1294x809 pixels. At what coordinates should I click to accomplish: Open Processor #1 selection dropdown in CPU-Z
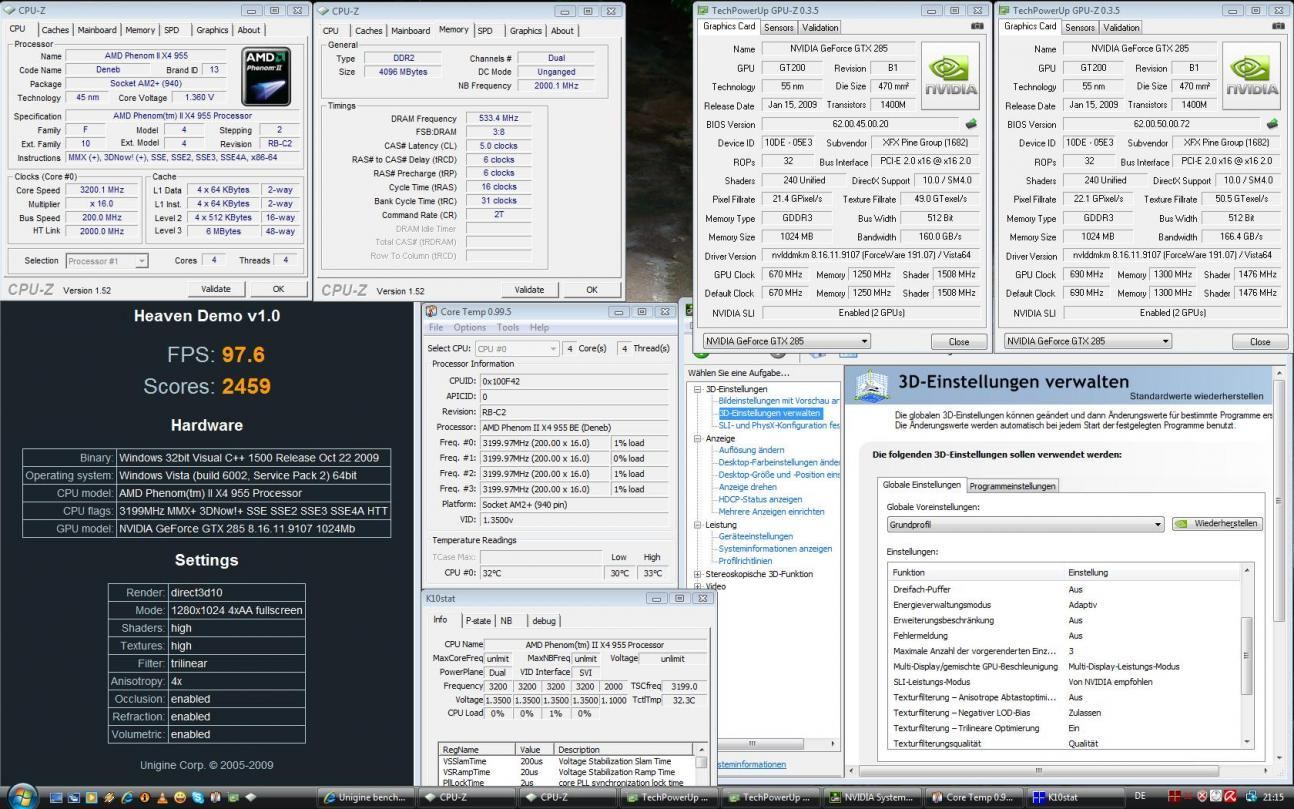(x=107, y=261)
